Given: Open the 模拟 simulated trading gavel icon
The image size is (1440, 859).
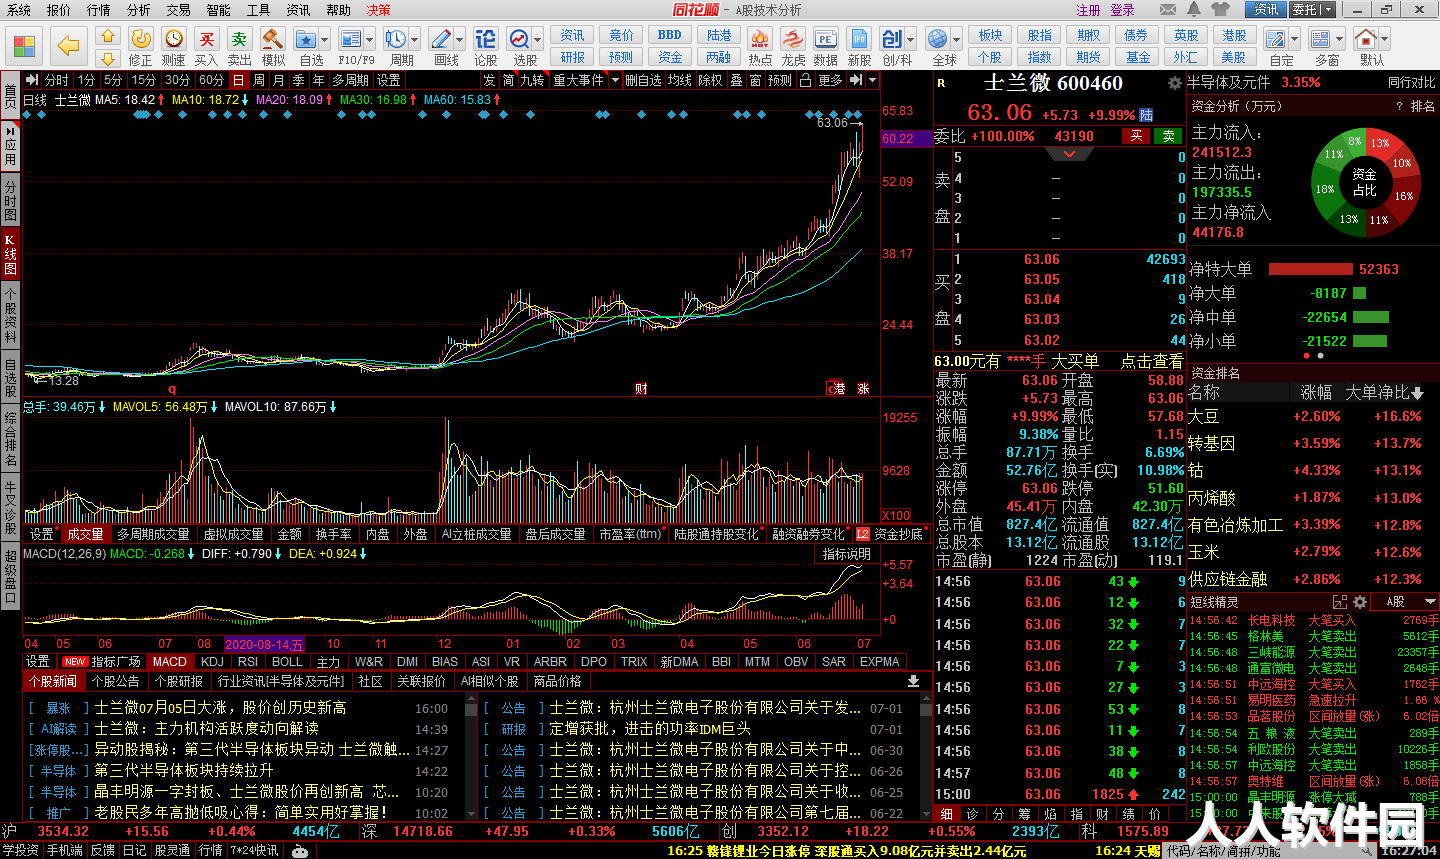Looking at the screenshot, I should coord(273,39).
